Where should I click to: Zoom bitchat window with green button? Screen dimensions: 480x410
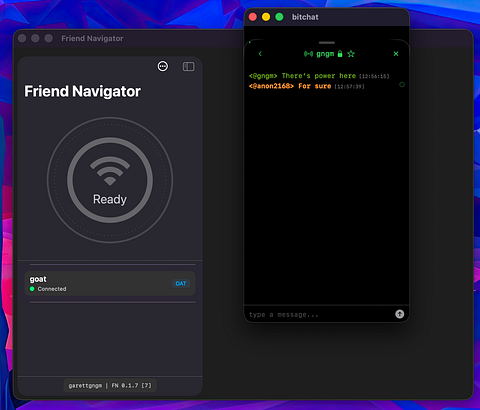279,17
